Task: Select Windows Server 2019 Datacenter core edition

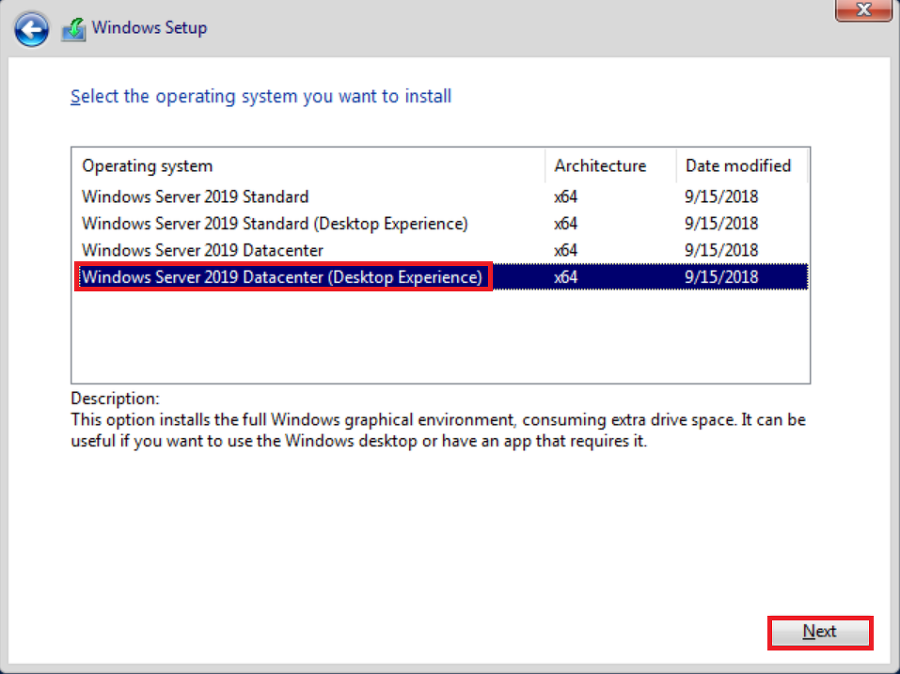Action: pos(440,250)
